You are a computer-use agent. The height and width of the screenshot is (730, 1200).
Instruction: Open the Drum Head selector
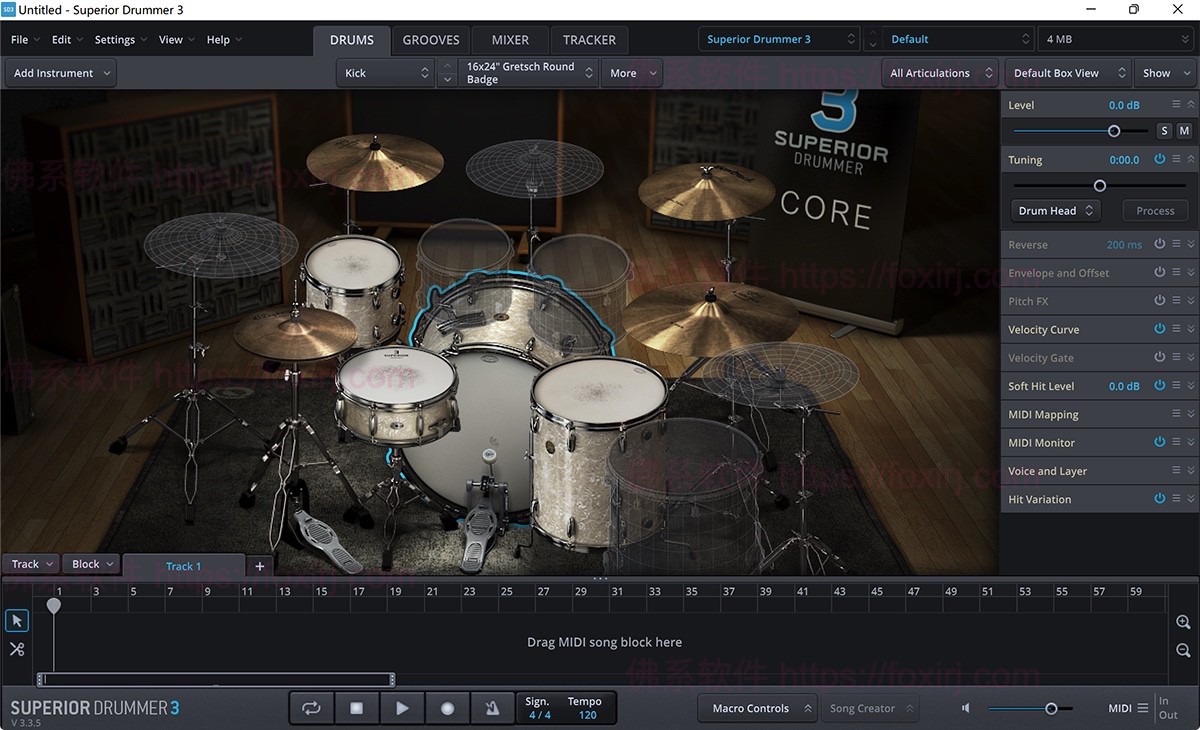pos(1054,210)
